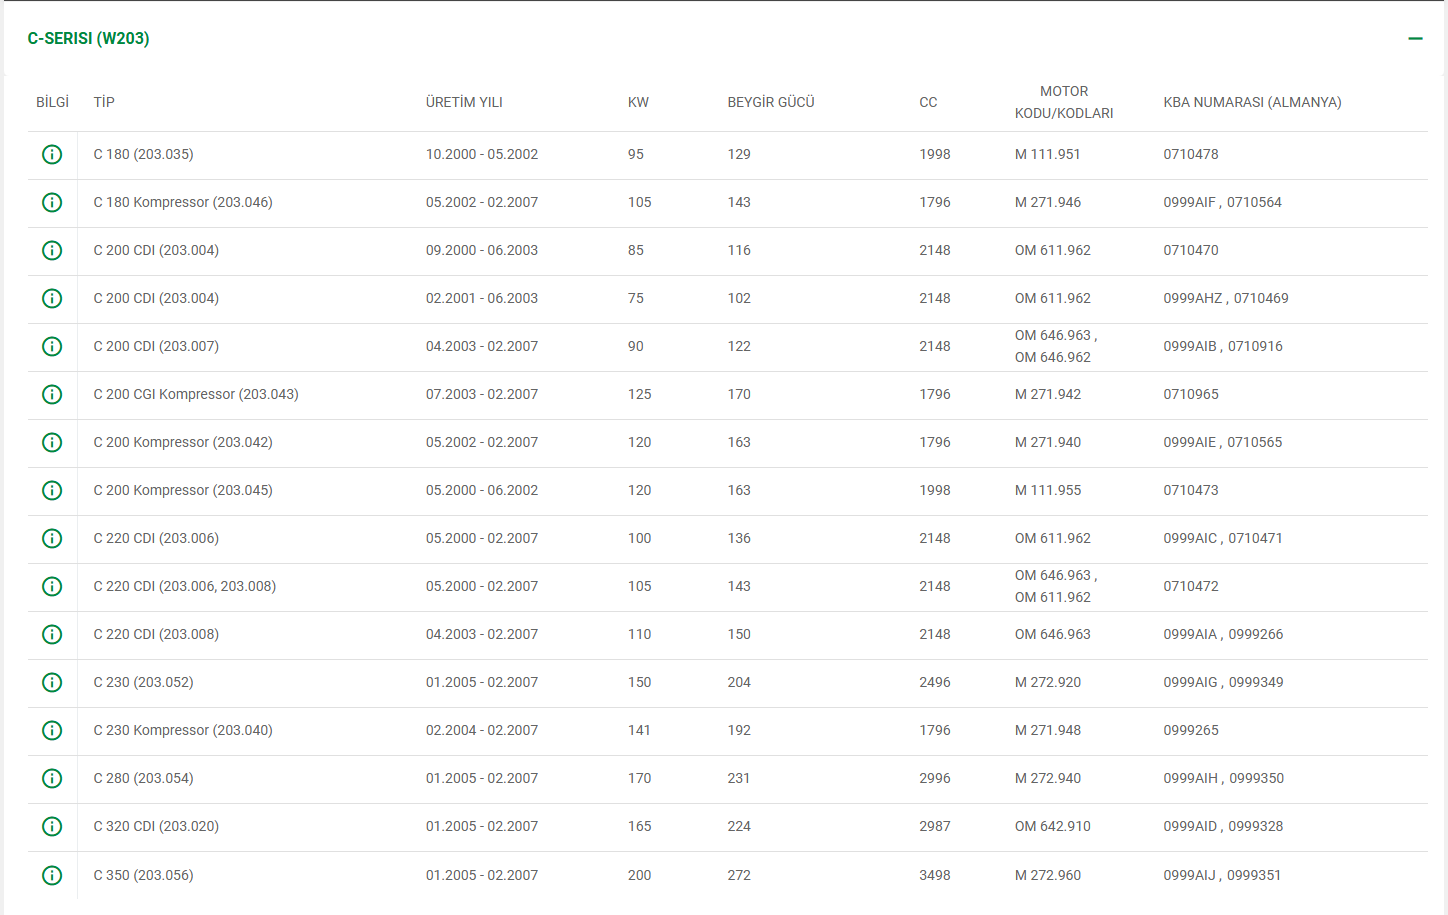Click the C-SERISI (W203) section title
The width and height of the screenshot is (1448, 915).
(89, 39)
